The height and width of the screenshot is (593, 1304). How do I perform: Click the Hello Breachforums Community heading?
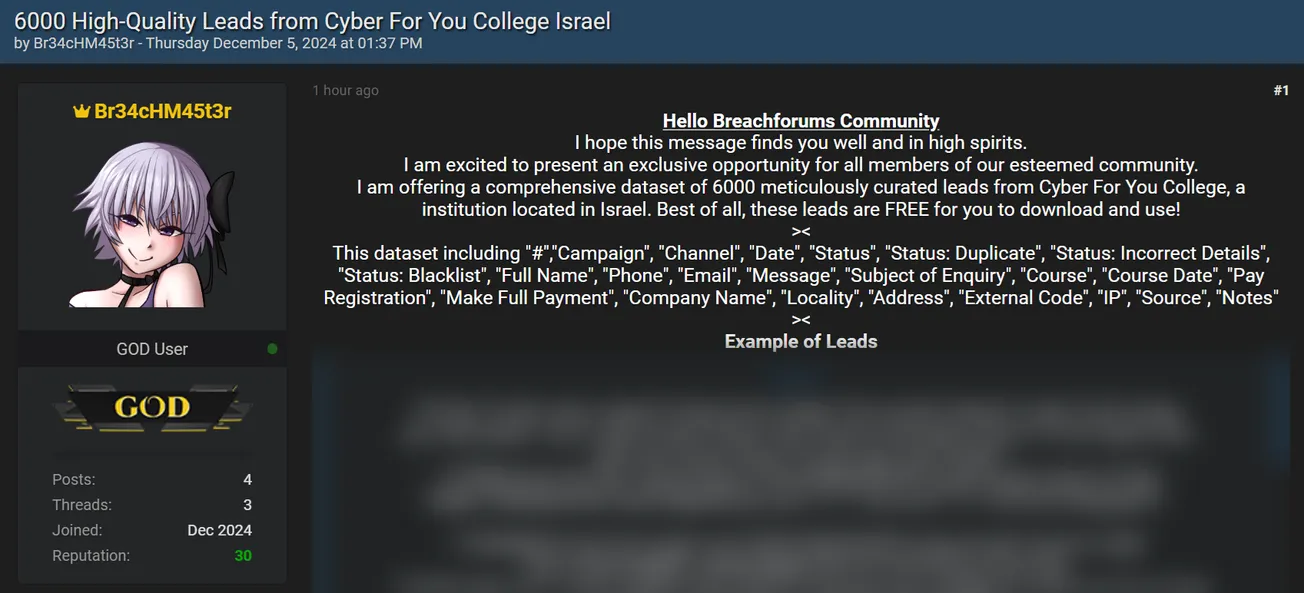(x=800, y=120)
